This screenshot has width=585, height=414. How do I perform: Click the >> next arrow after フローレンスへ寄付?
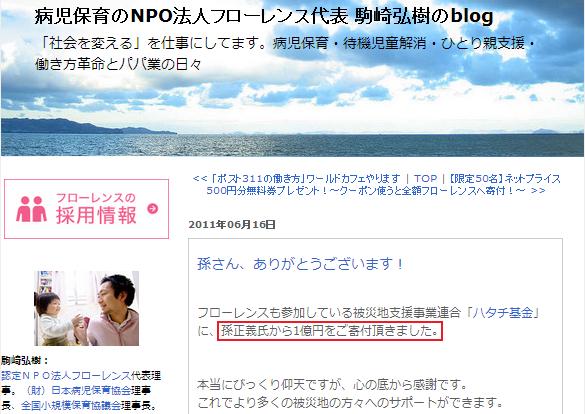tap(538, 191)
